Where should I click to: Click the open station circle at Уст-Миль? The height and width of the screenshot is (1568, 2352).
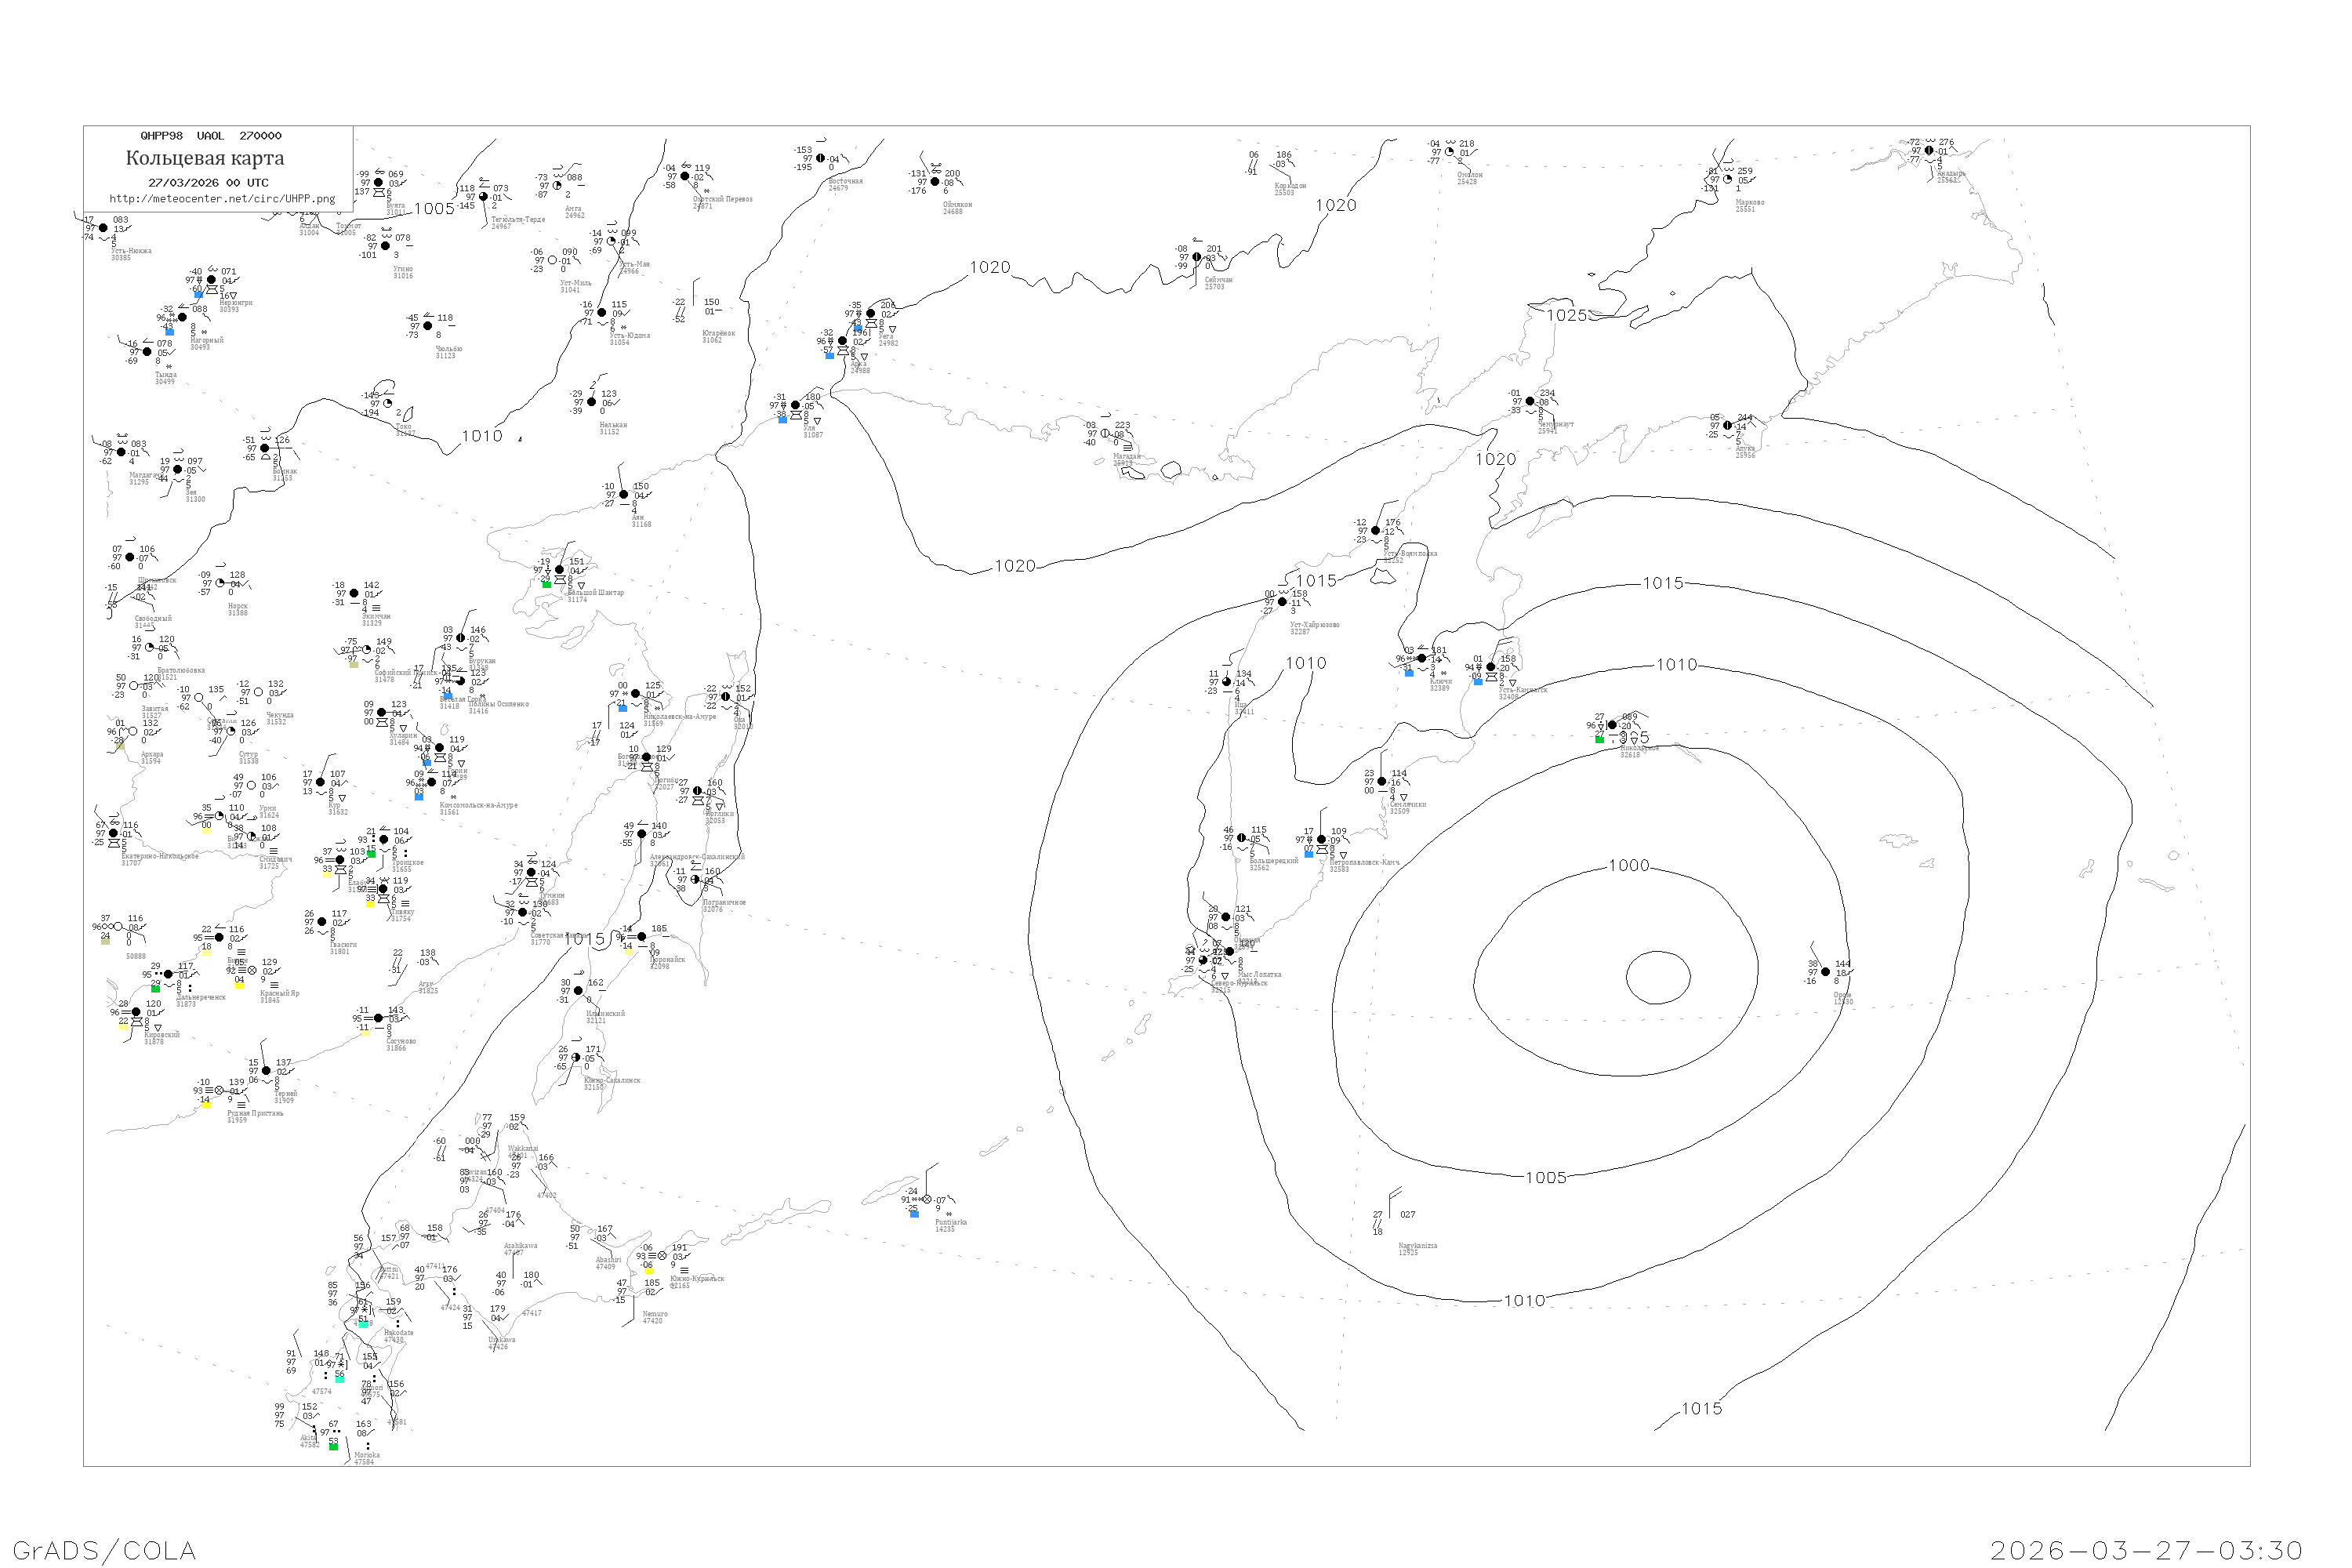click(552, 260)
